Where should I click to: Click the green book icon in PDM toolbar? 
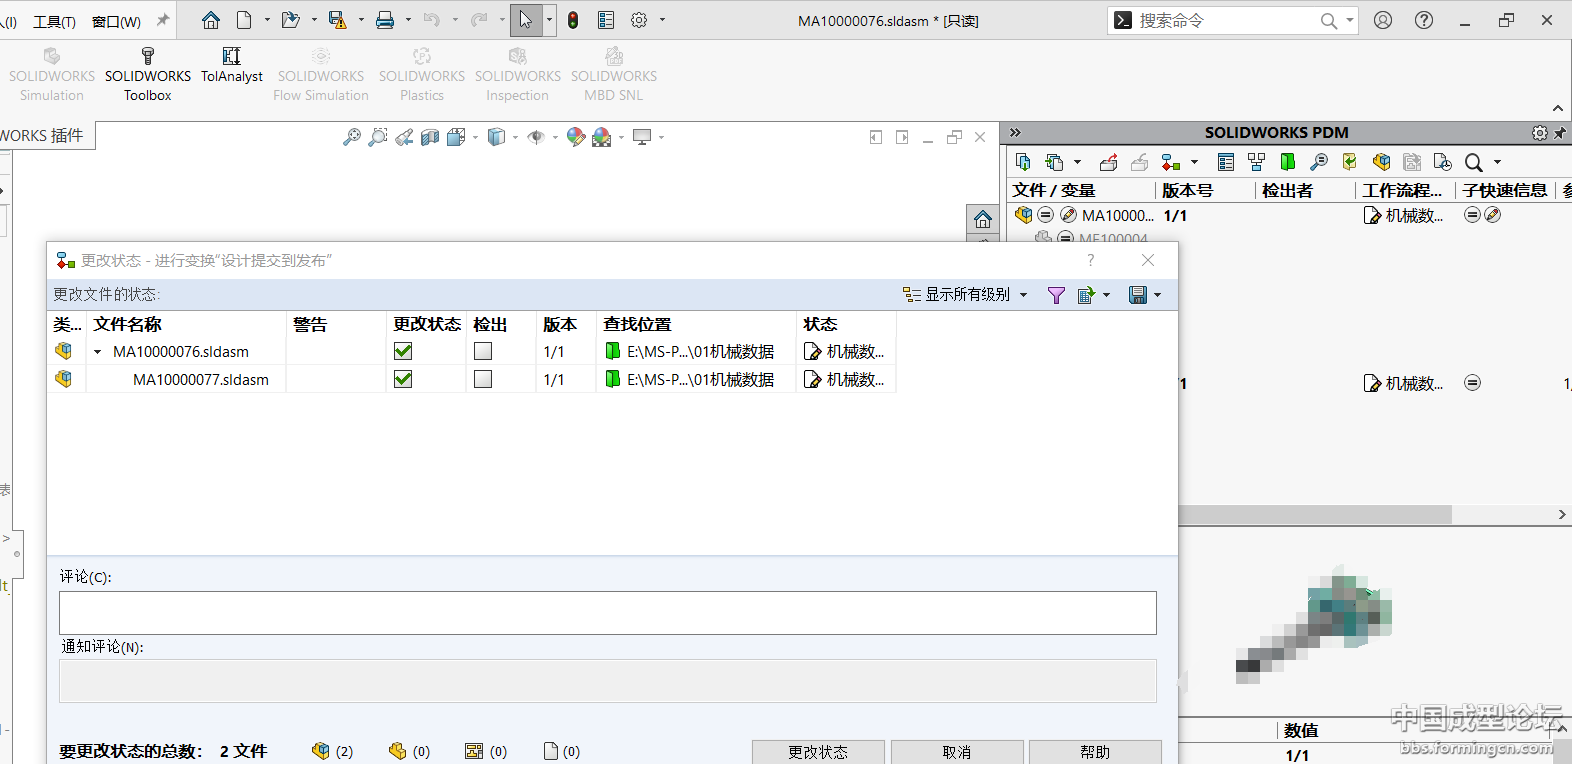(1288, 162)
